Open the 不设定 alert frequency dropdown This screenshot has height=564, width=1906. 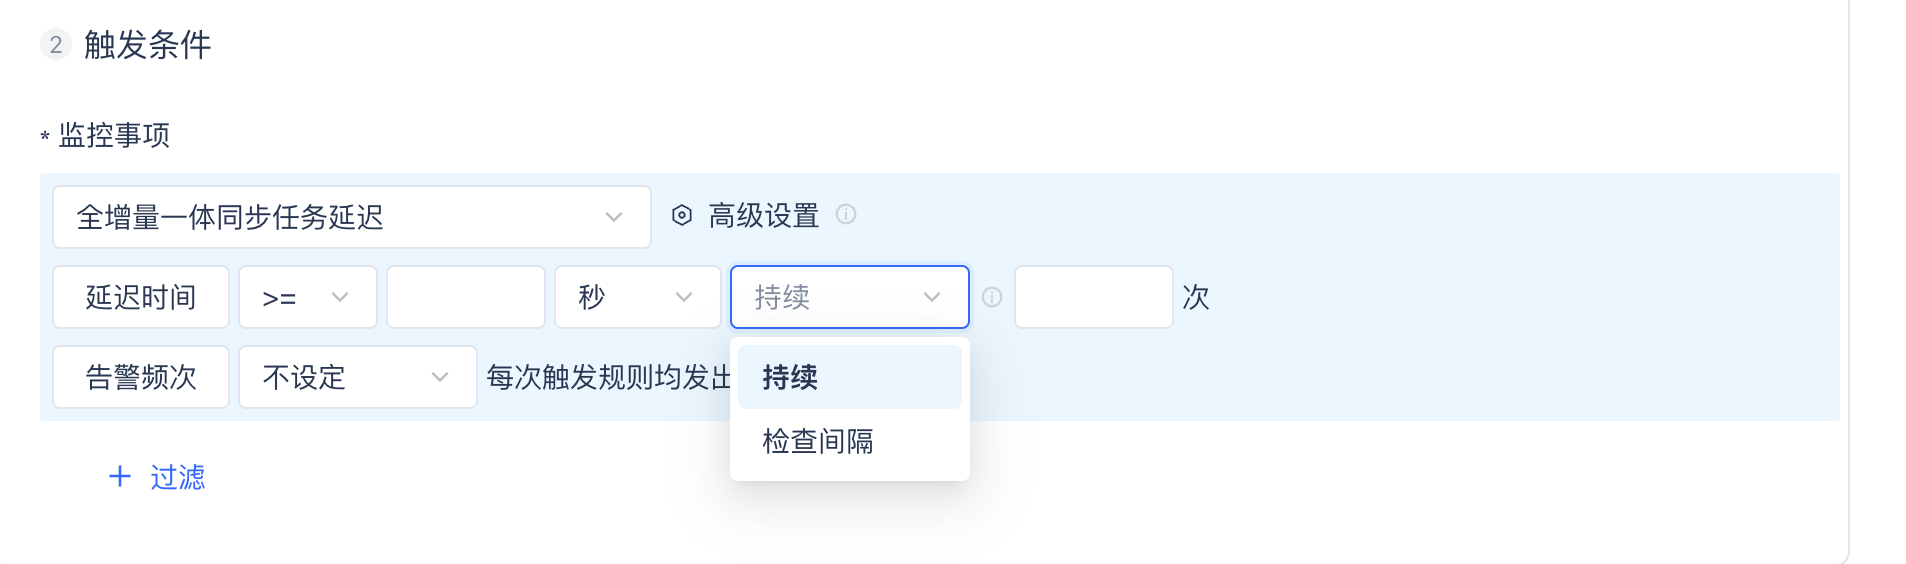[x=357, y=377]
